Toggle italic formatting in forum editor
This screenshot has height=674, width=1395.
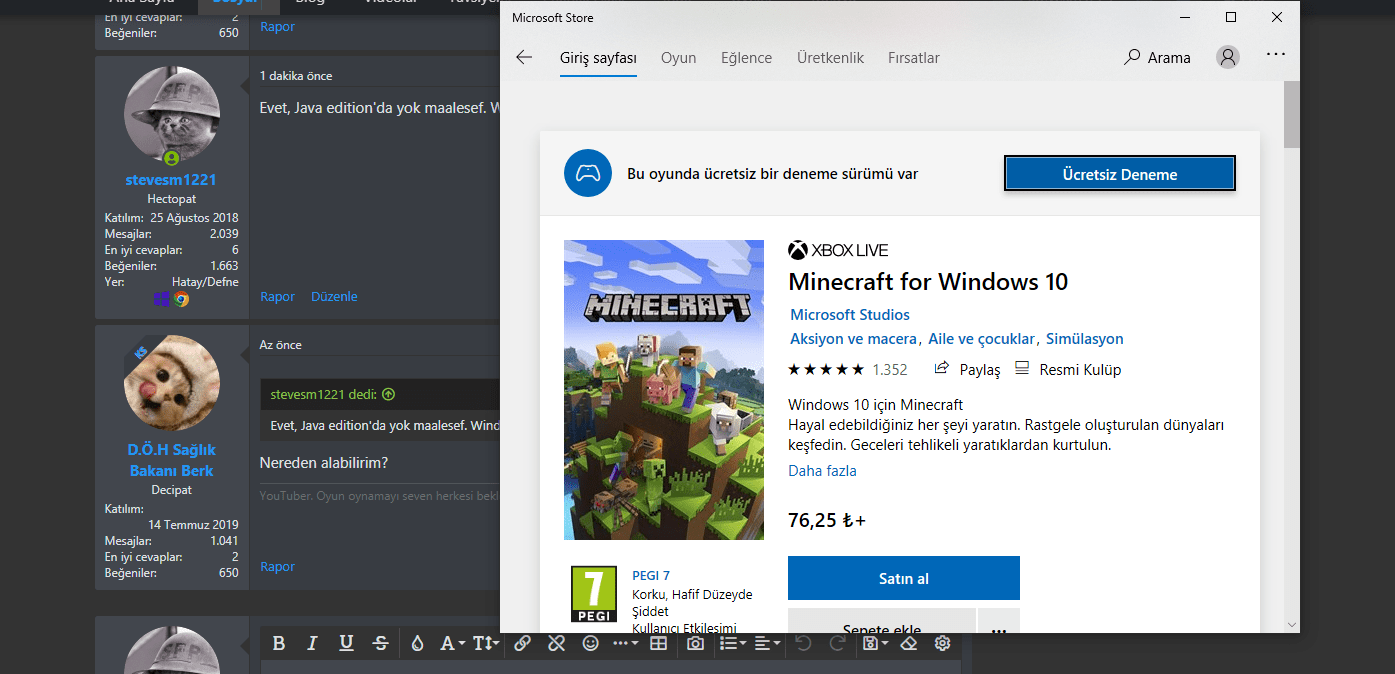pos(312,643)
